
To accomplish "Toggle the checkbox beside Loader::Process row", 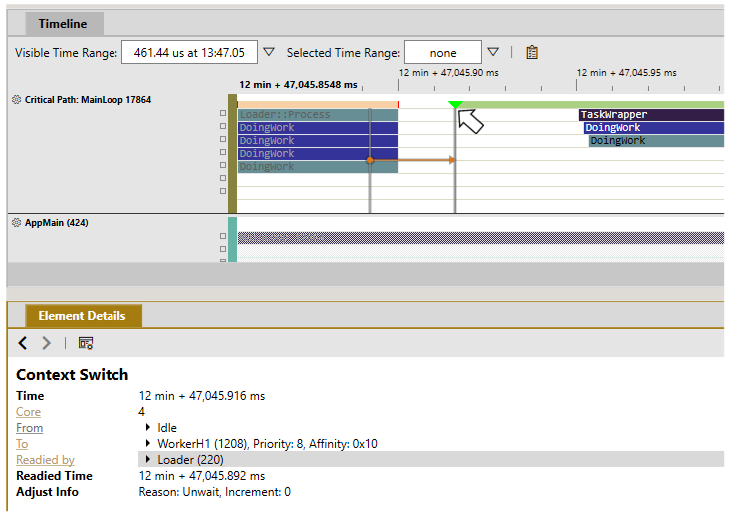I will [223, 114].
